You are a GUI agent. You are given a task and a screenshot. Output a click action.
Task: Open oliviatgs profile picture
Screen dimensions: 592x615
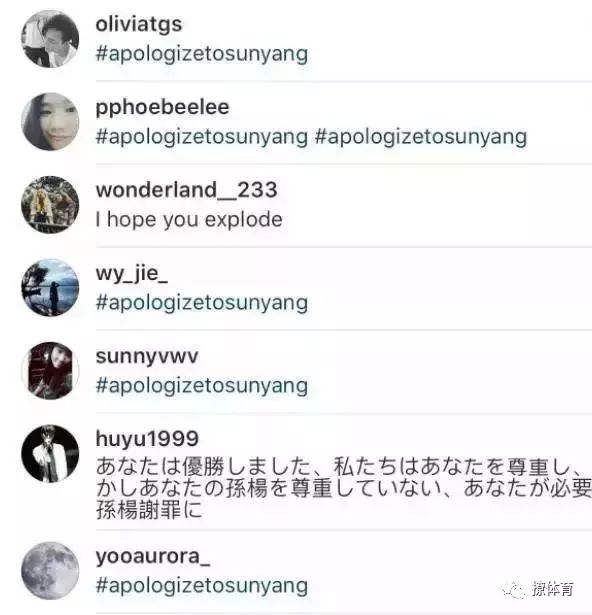50,39
